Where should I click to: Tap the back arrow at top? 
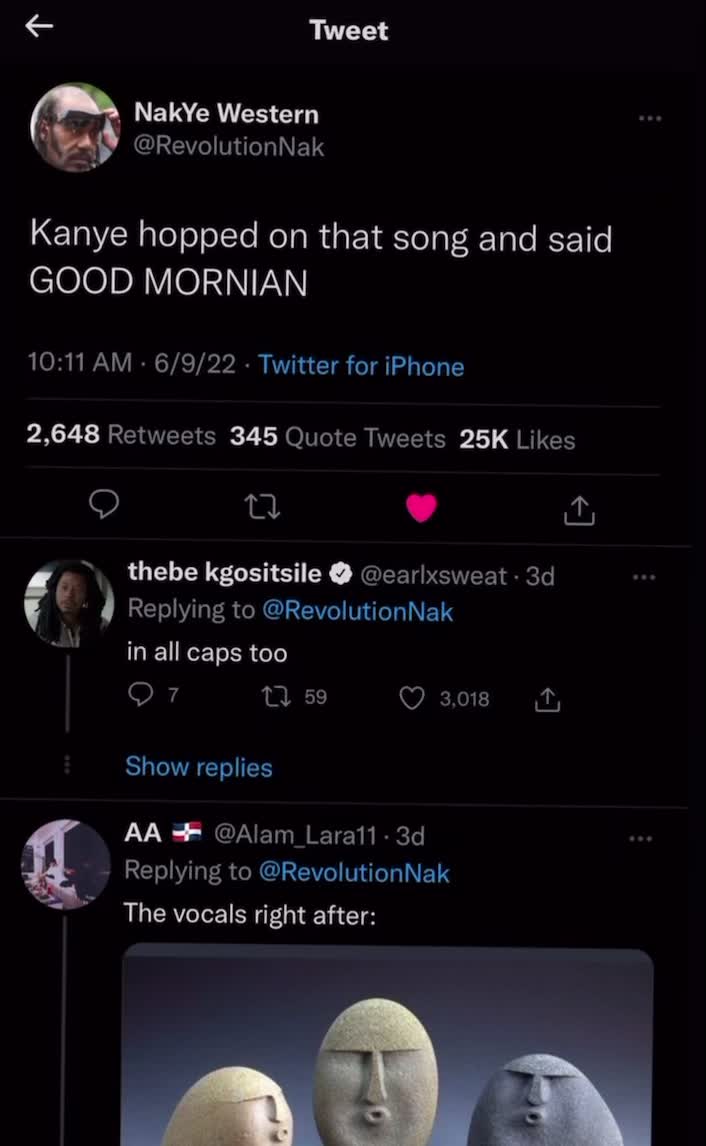(x=38, y=28)
